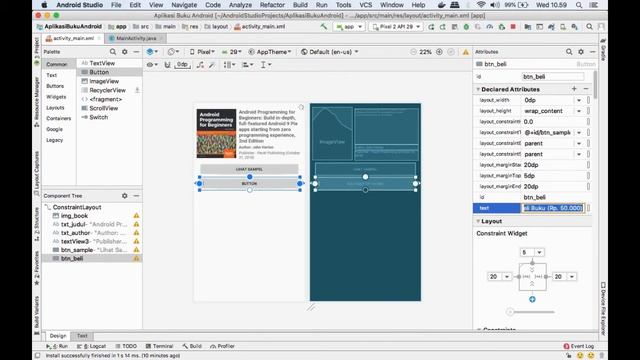Open the Terminal tool window
640x360 pixels.
pyautogui.click(x=160, y=346)
